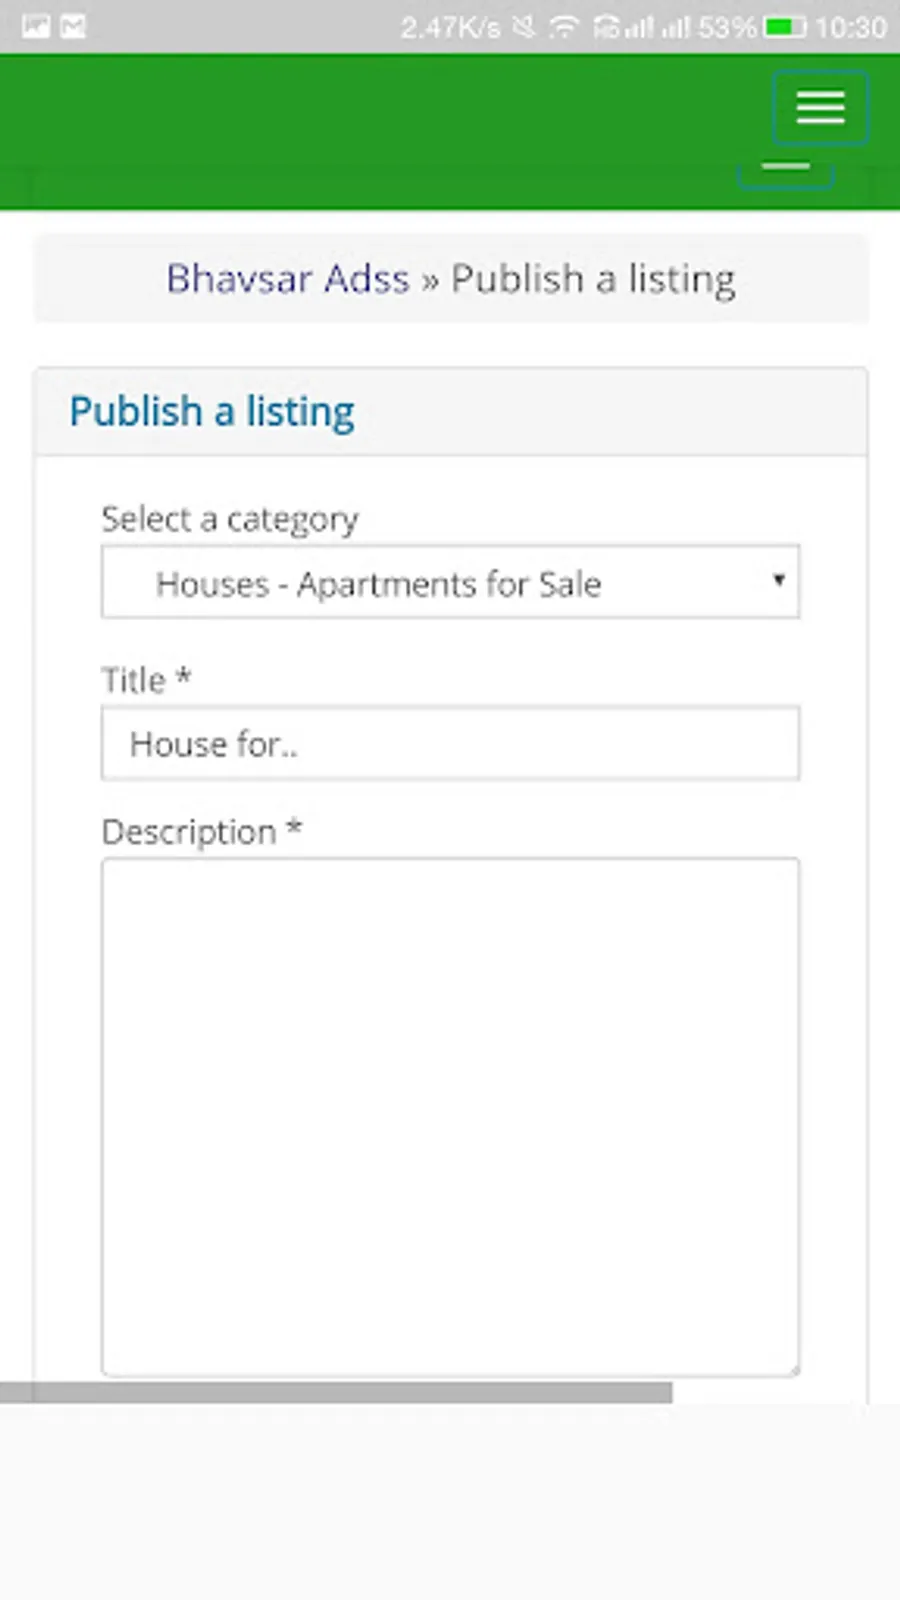900x1600 pixels.
Task: Open the Select a category dropdown
Action: (450, 582)
